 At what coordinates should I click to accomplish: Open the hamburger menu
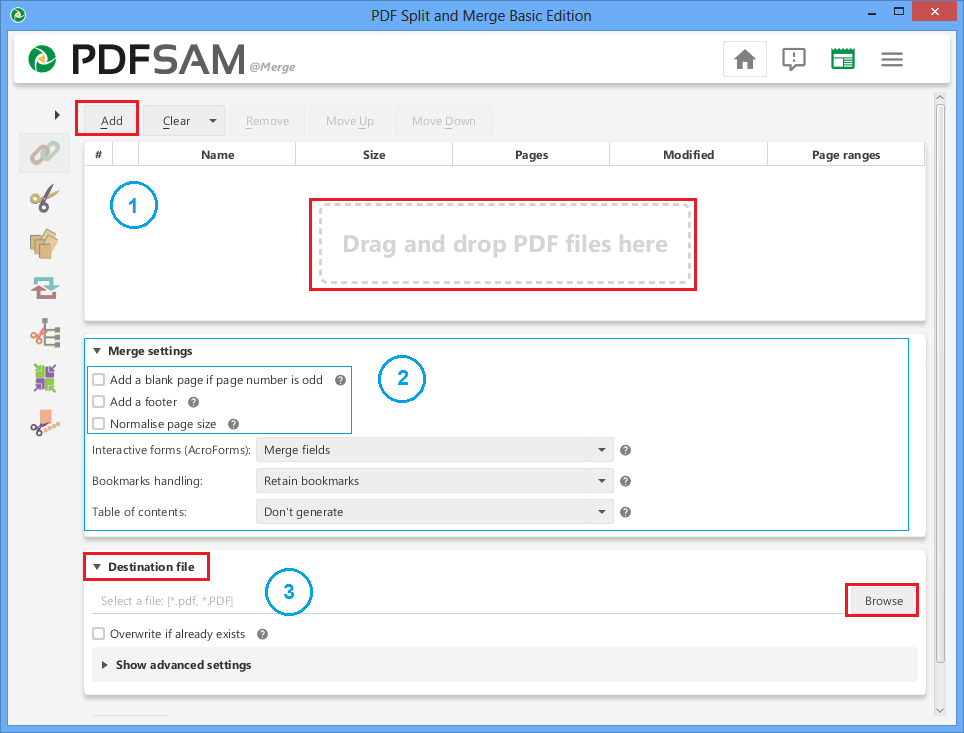click(x=892, y=59)
